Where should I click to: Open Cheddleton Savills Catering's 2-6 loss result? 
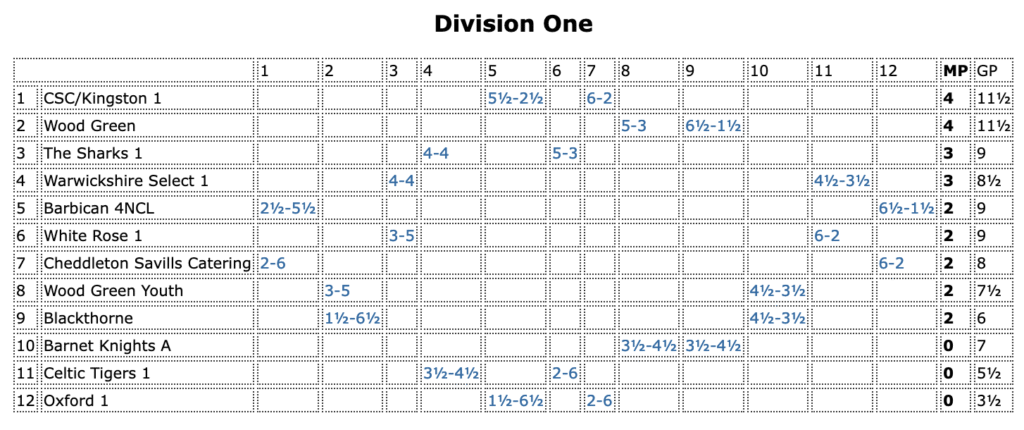tap(272, 263)
